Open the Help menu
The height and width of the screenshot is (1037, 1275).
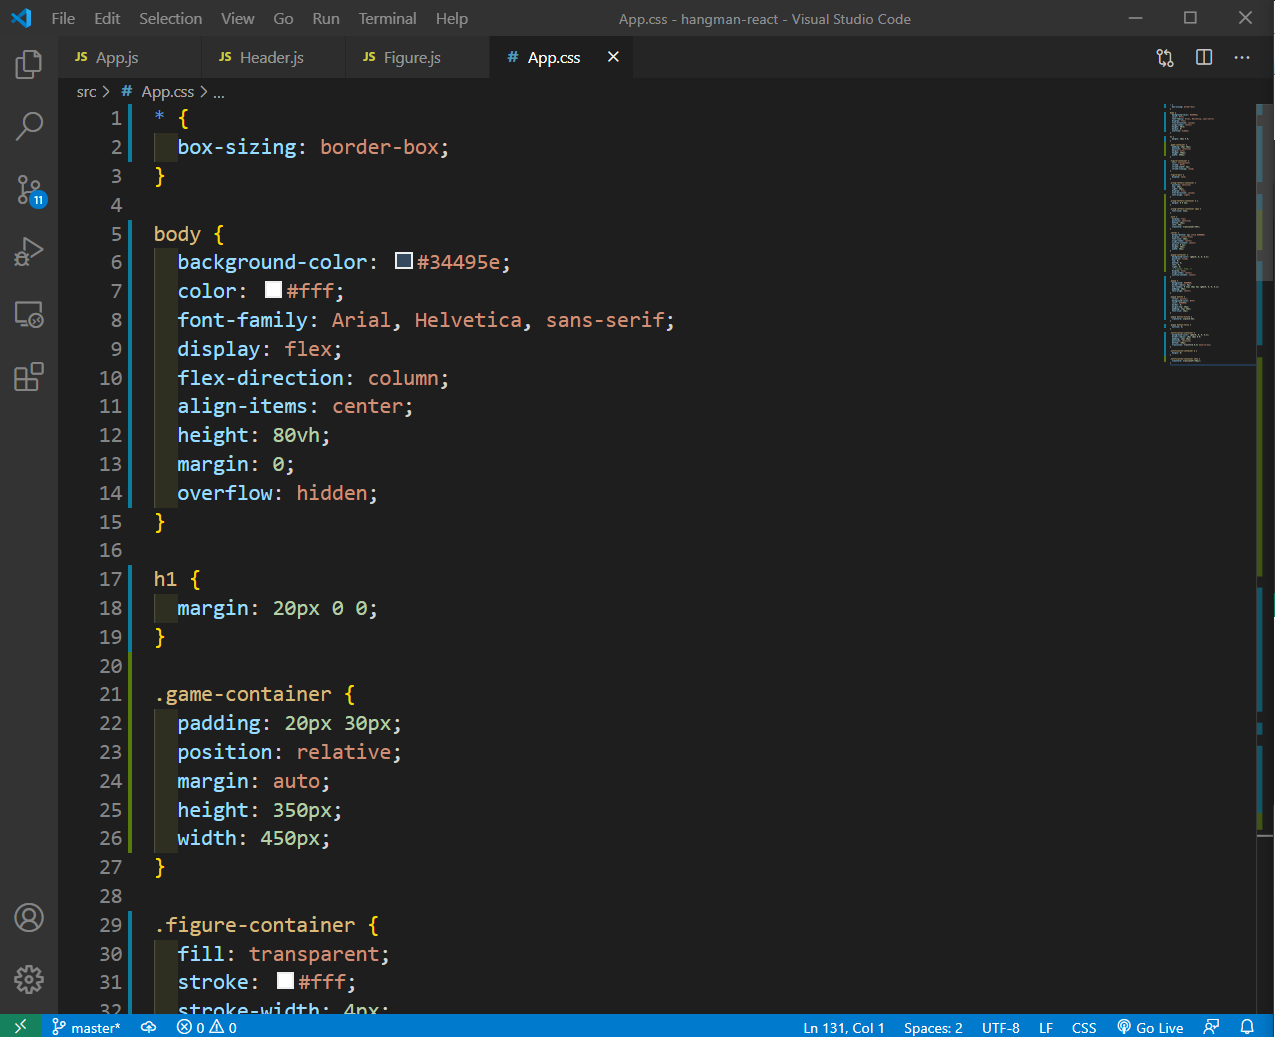451,18
